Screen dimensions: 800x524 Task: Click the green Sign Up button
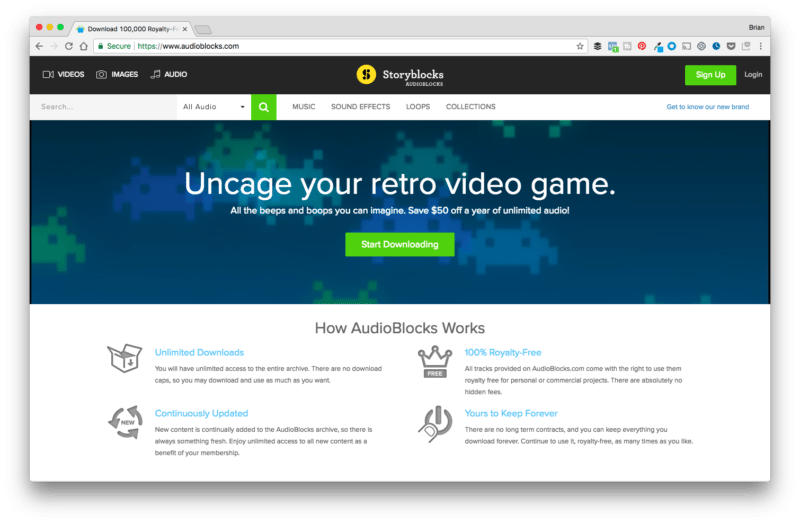pyautogui.click(x=710, y=75)
